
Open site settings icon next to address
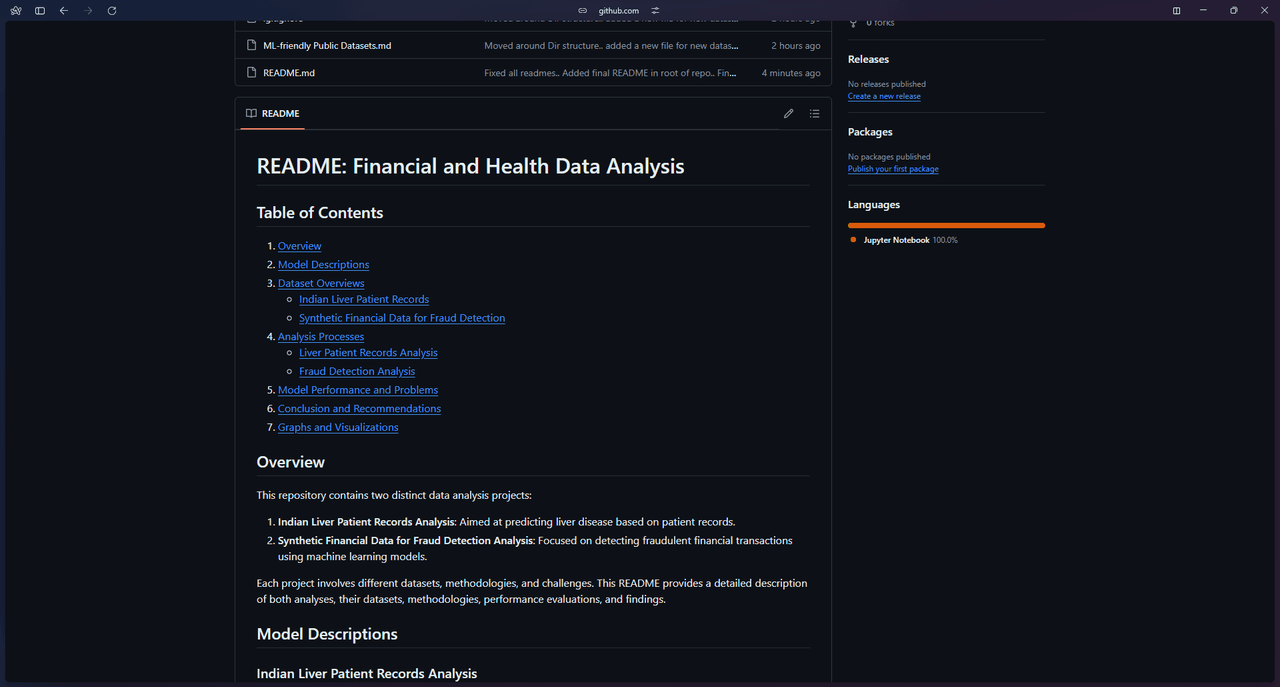pyautogui.click(x=656, y=10)
